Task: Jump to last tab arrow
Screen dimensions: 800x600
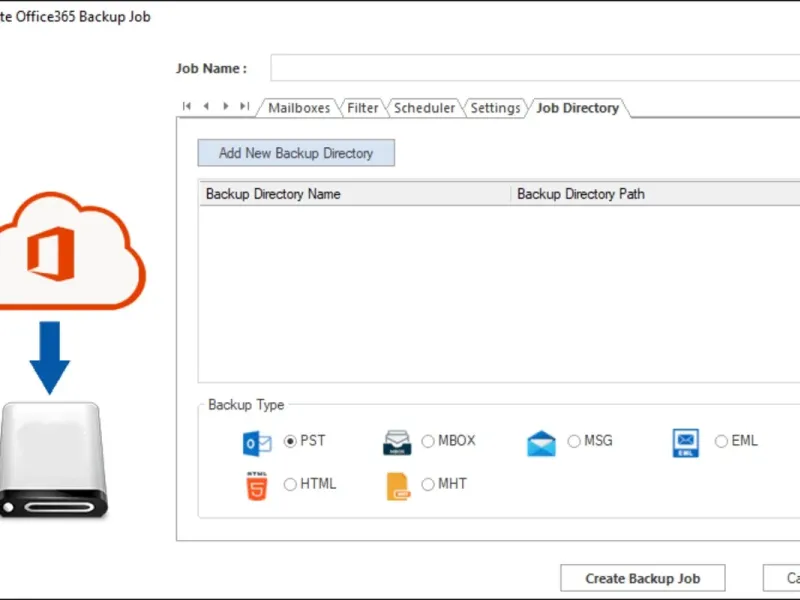Action: [x=245, y=106]
